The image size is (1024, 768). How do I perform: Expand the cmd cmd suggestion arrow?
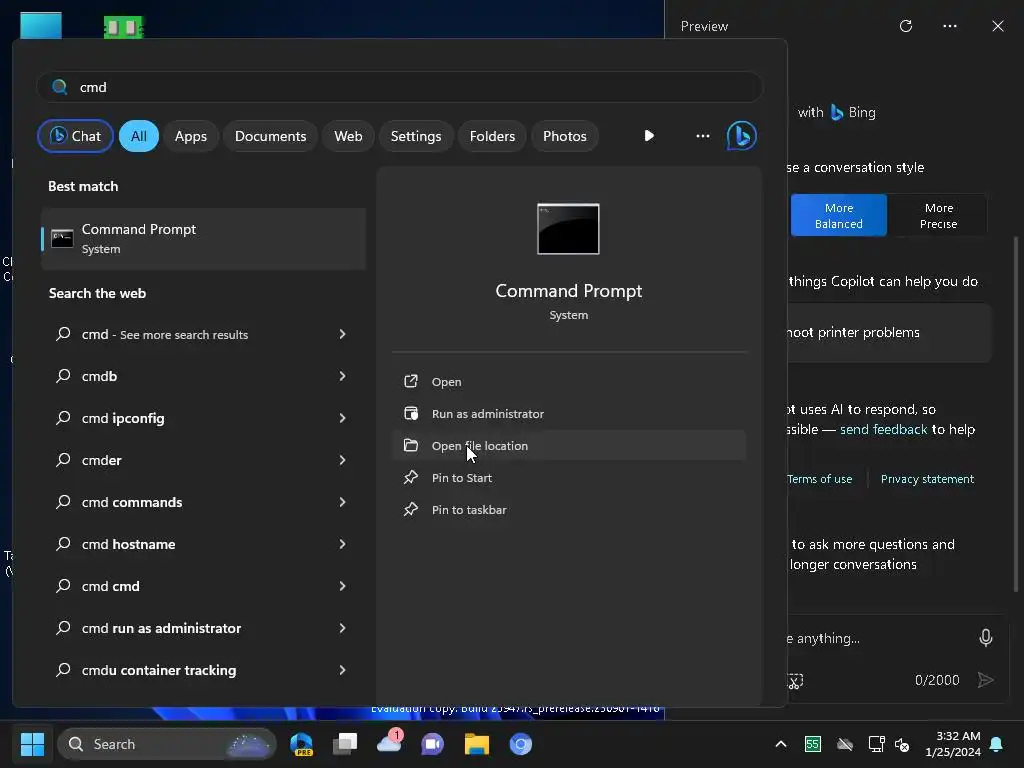(342, 586)
